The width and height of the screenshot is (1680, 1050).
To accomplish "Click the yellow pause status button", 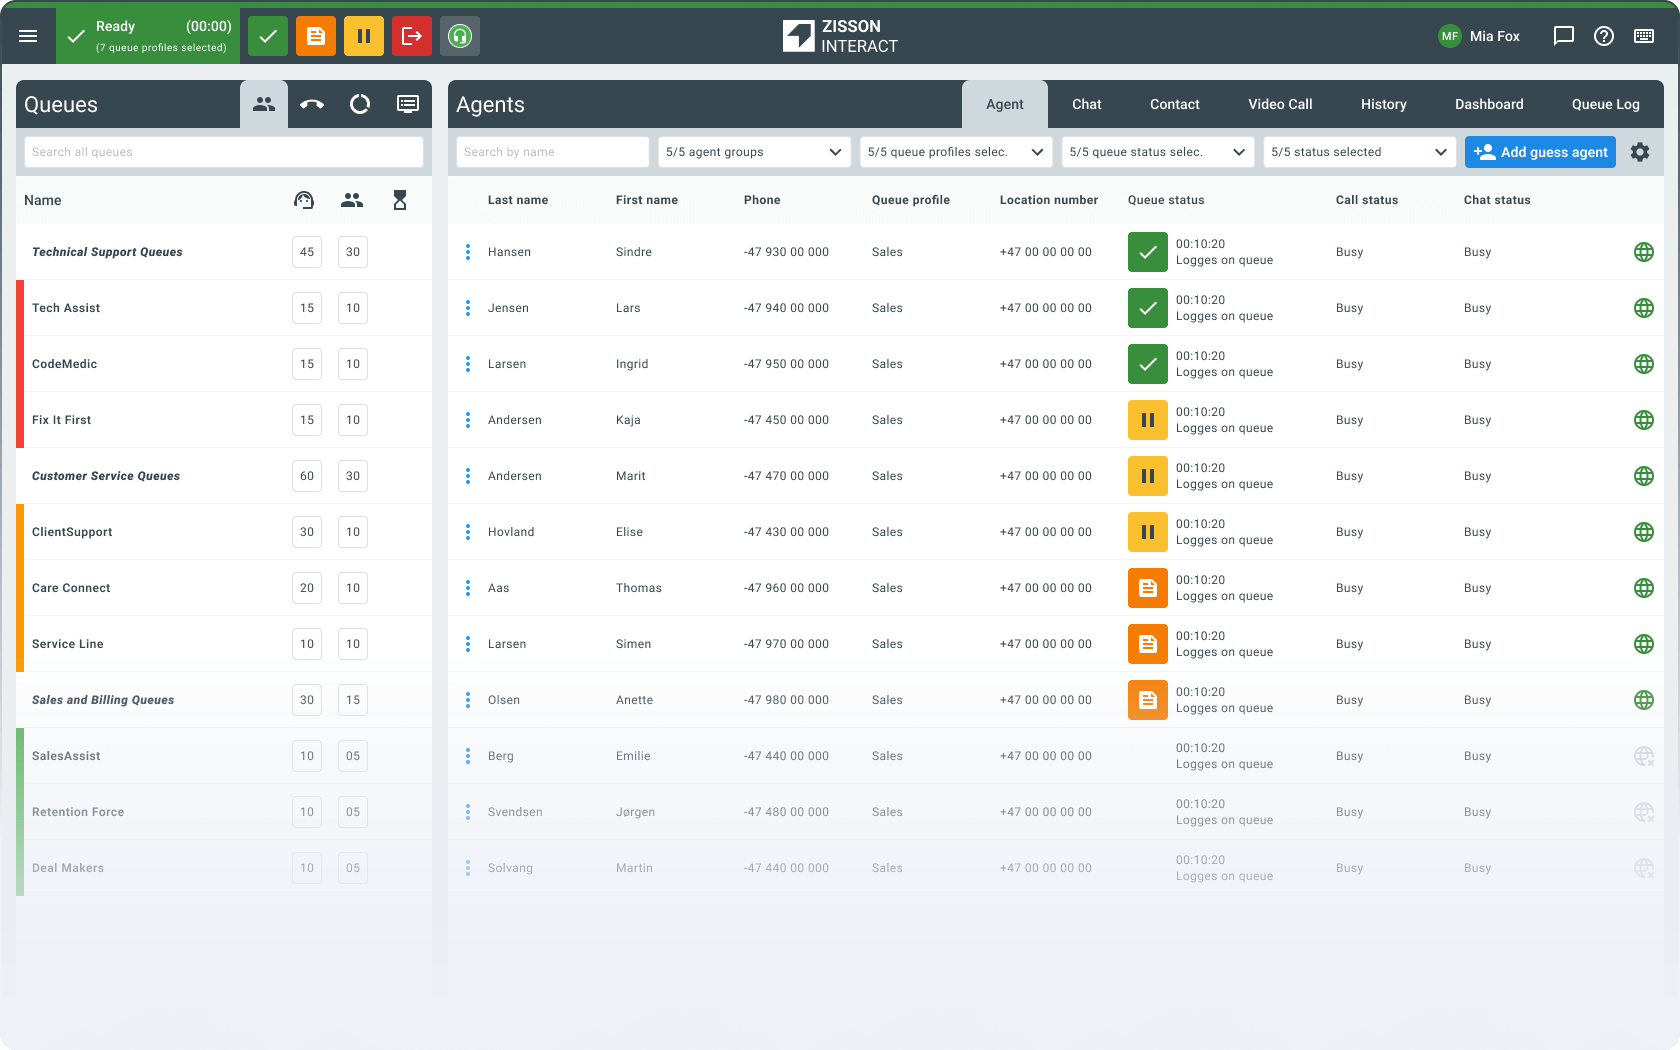I will pyautogui.click(x=364, y=36).
